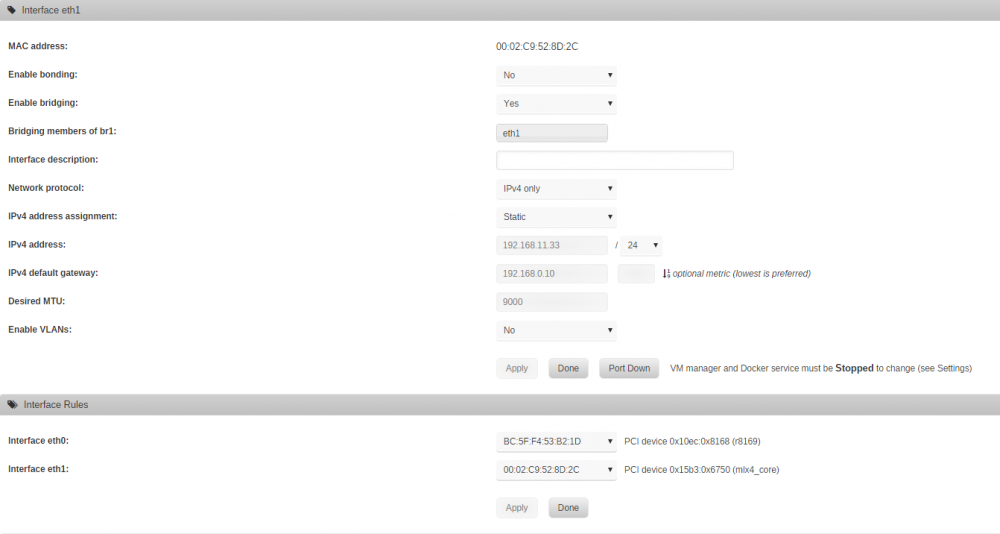The height and width of the screenshot is (534, 1000).
Task: Click the Interface Rules section header
Action: tap(500, 404)
